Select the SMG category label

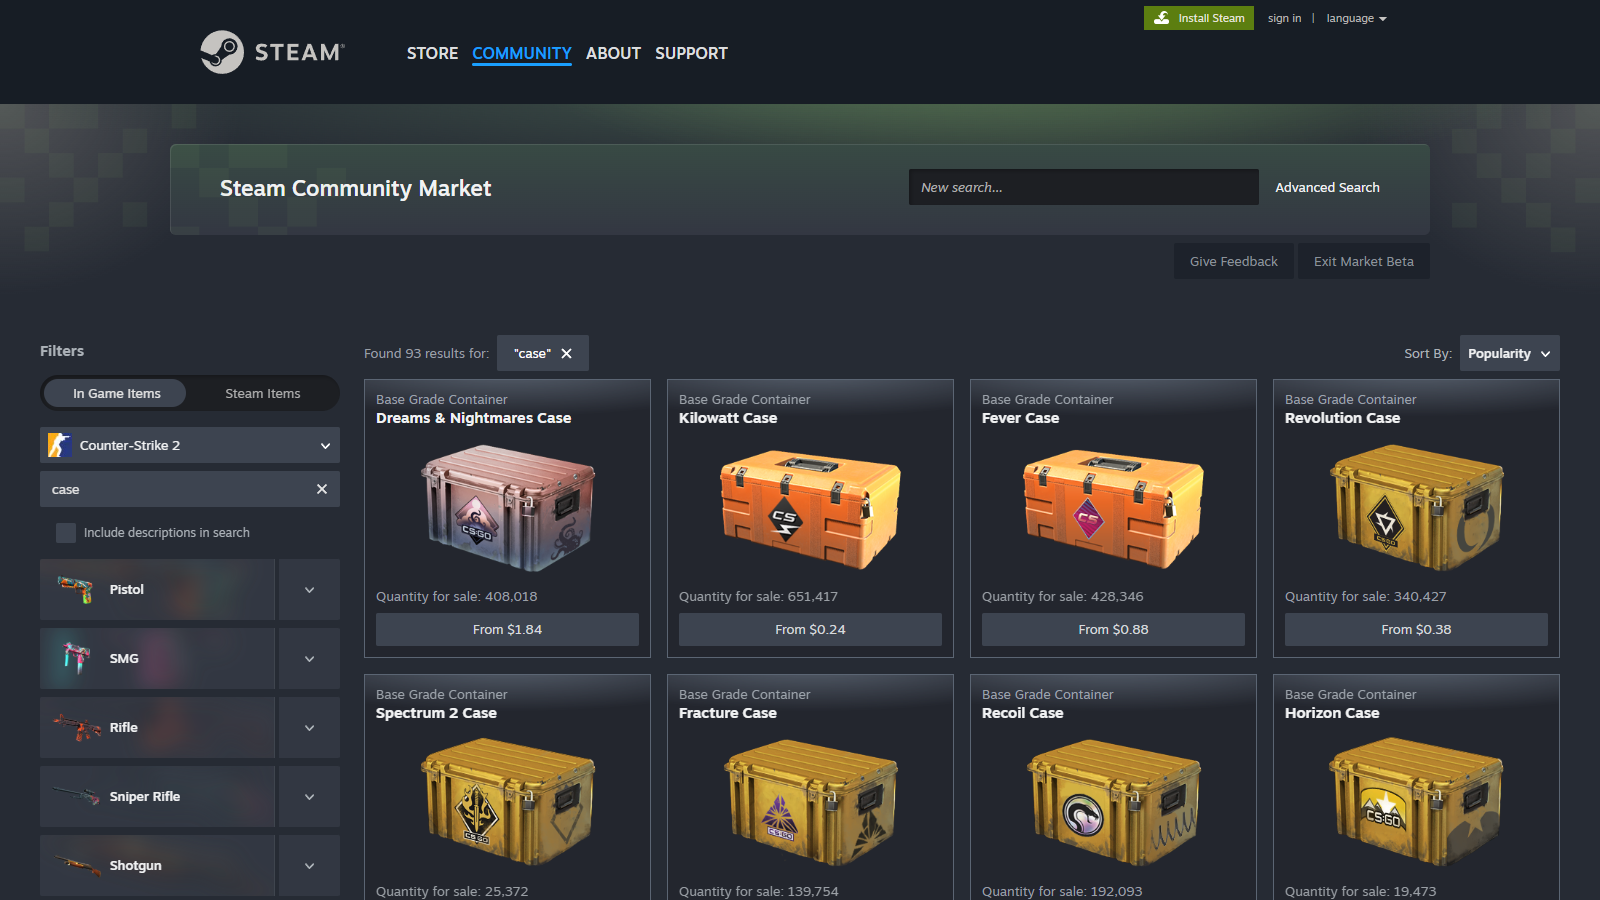pos(124,658)
